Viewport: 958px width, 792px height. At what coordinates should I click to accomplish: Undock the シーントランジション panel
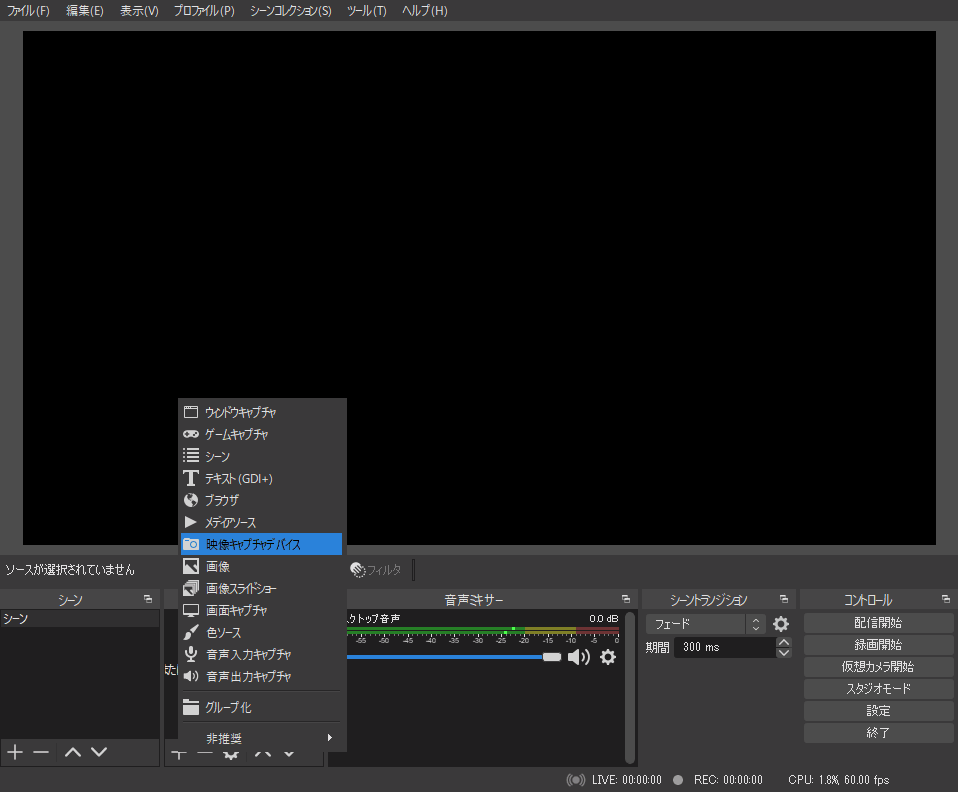784,600
